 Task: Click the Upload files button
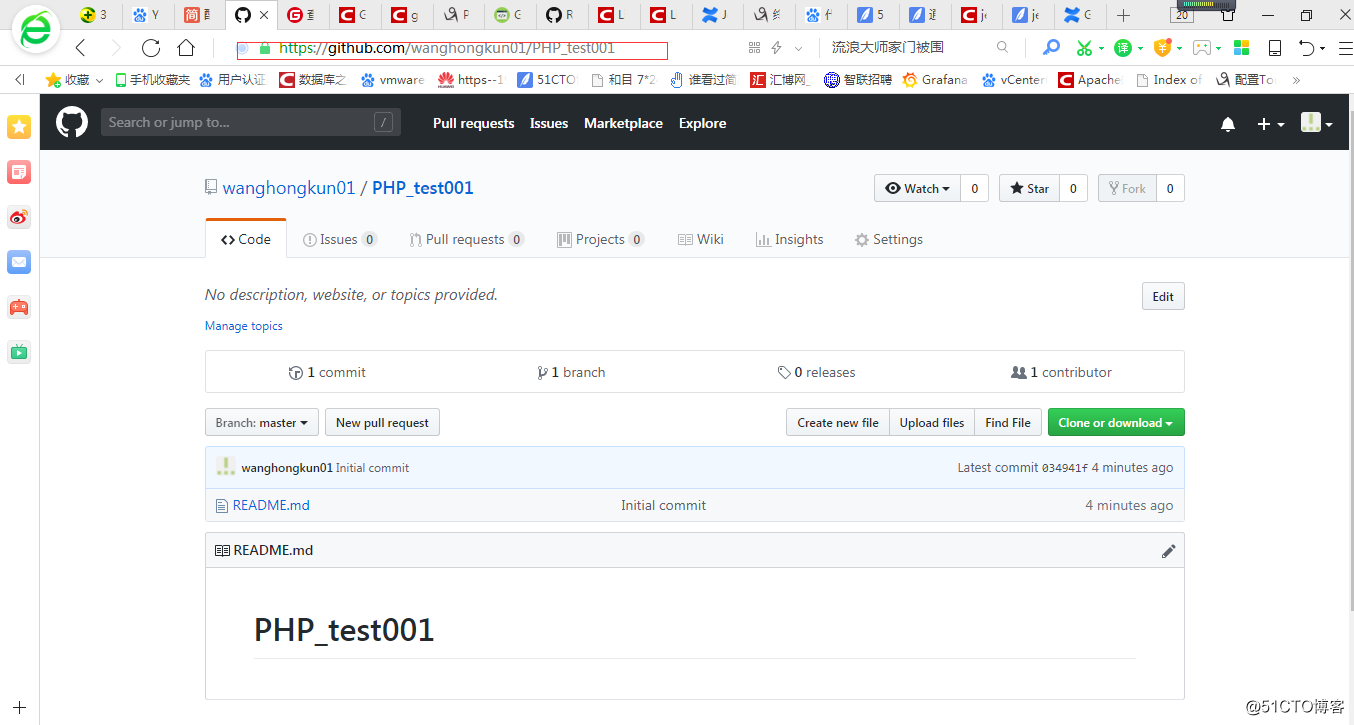click(x=932, y=422)
